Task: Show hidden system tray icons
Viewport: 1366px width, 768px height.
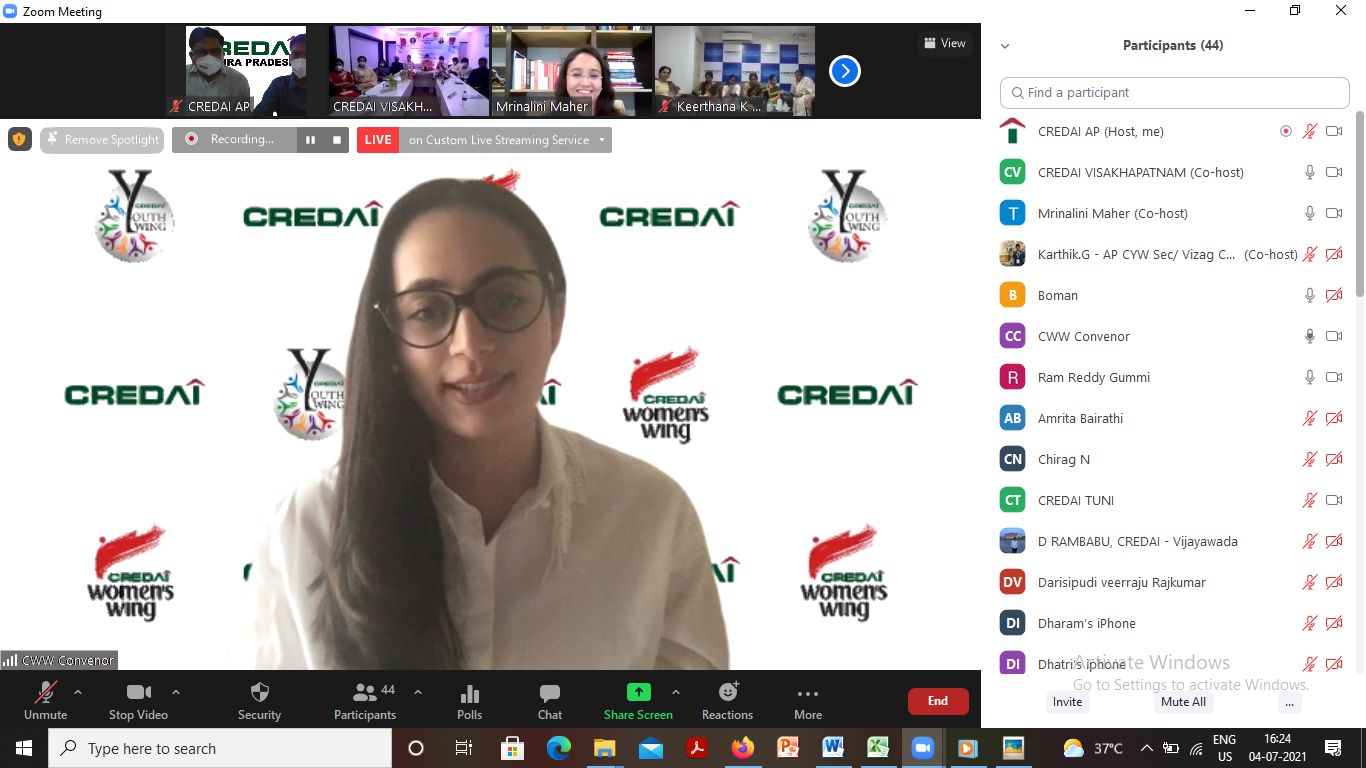Action: (x=1147, y=748)
